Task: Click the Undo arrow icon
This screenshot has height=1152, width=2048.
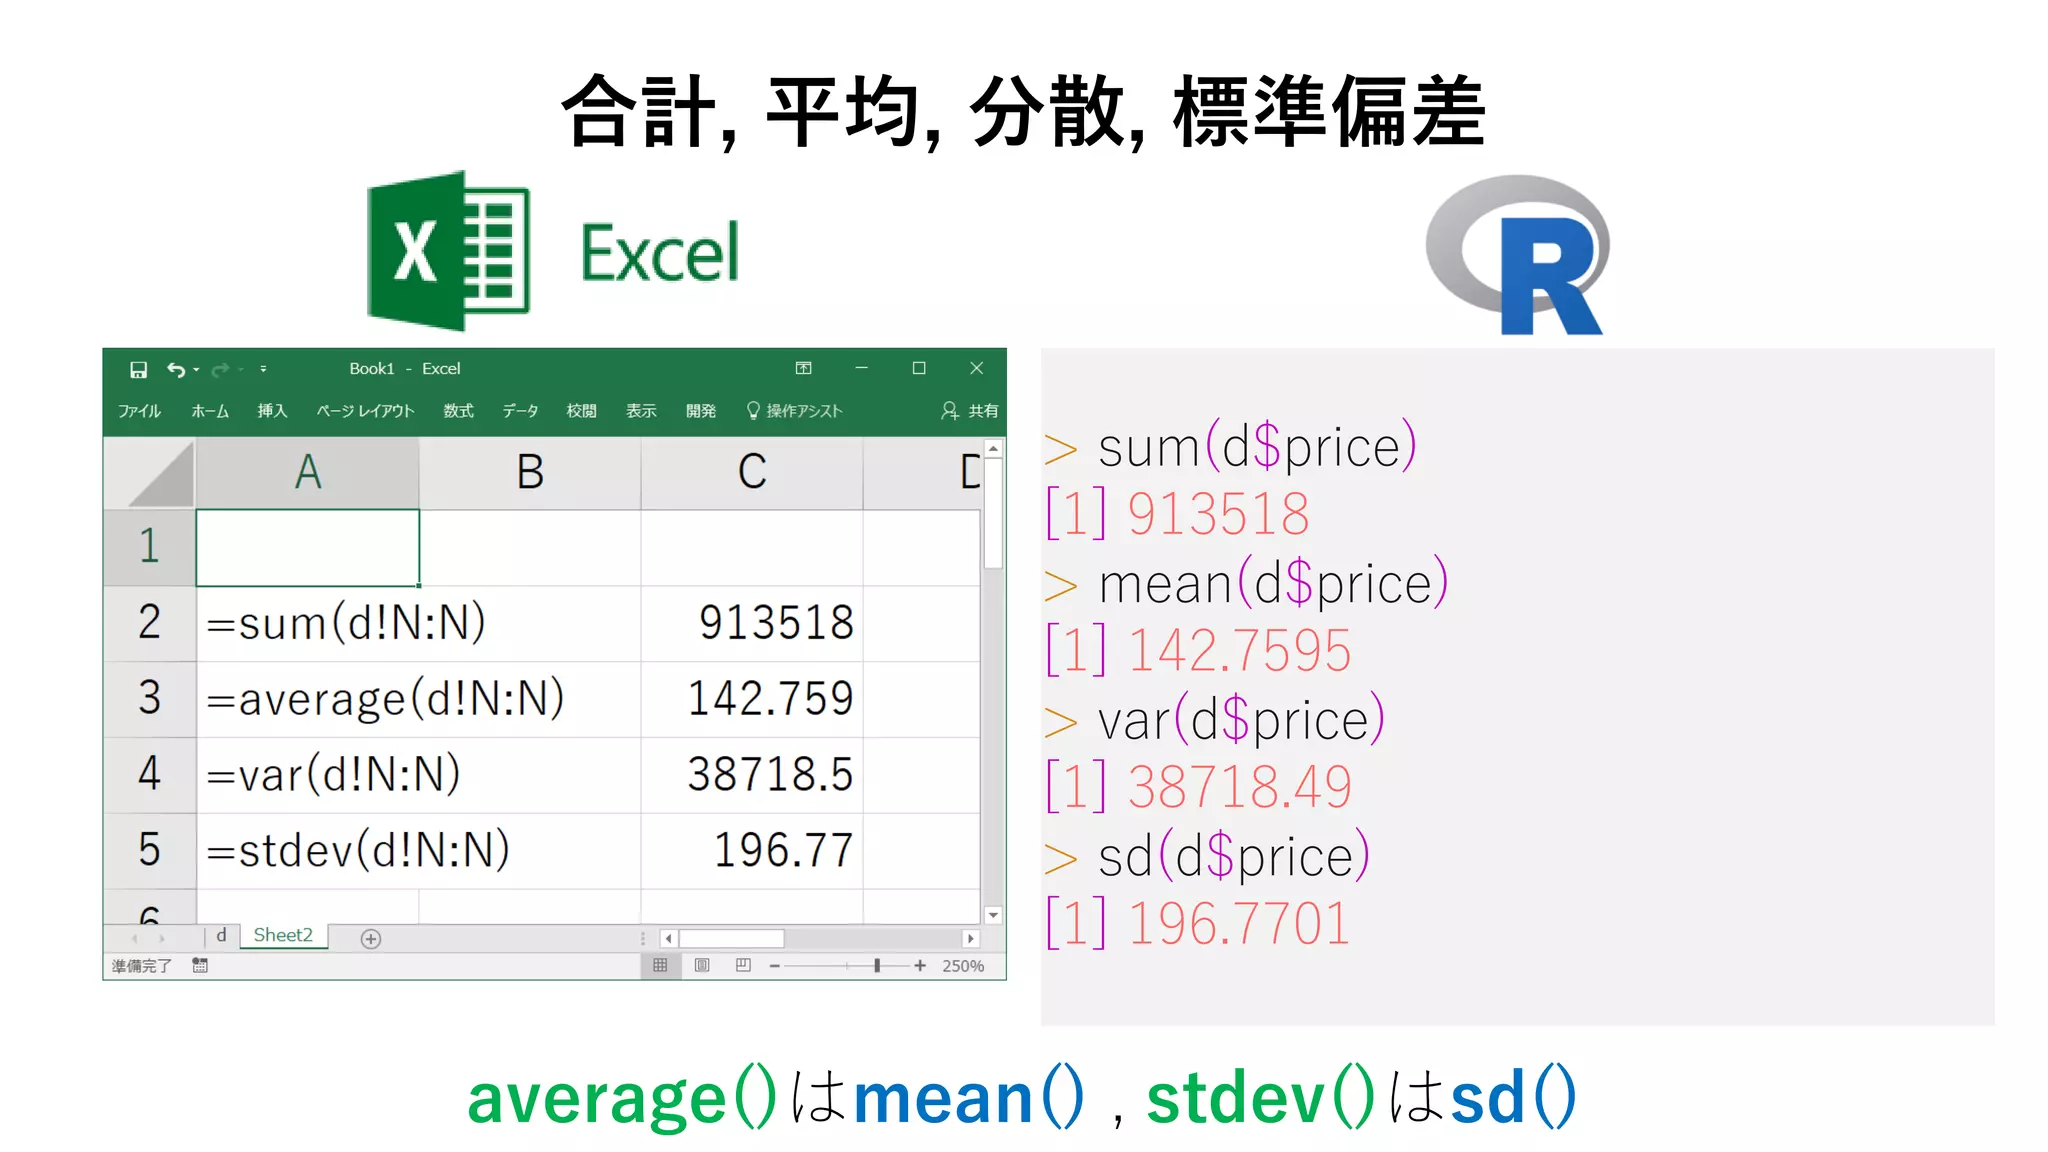Action: click(x=176, y=370)
